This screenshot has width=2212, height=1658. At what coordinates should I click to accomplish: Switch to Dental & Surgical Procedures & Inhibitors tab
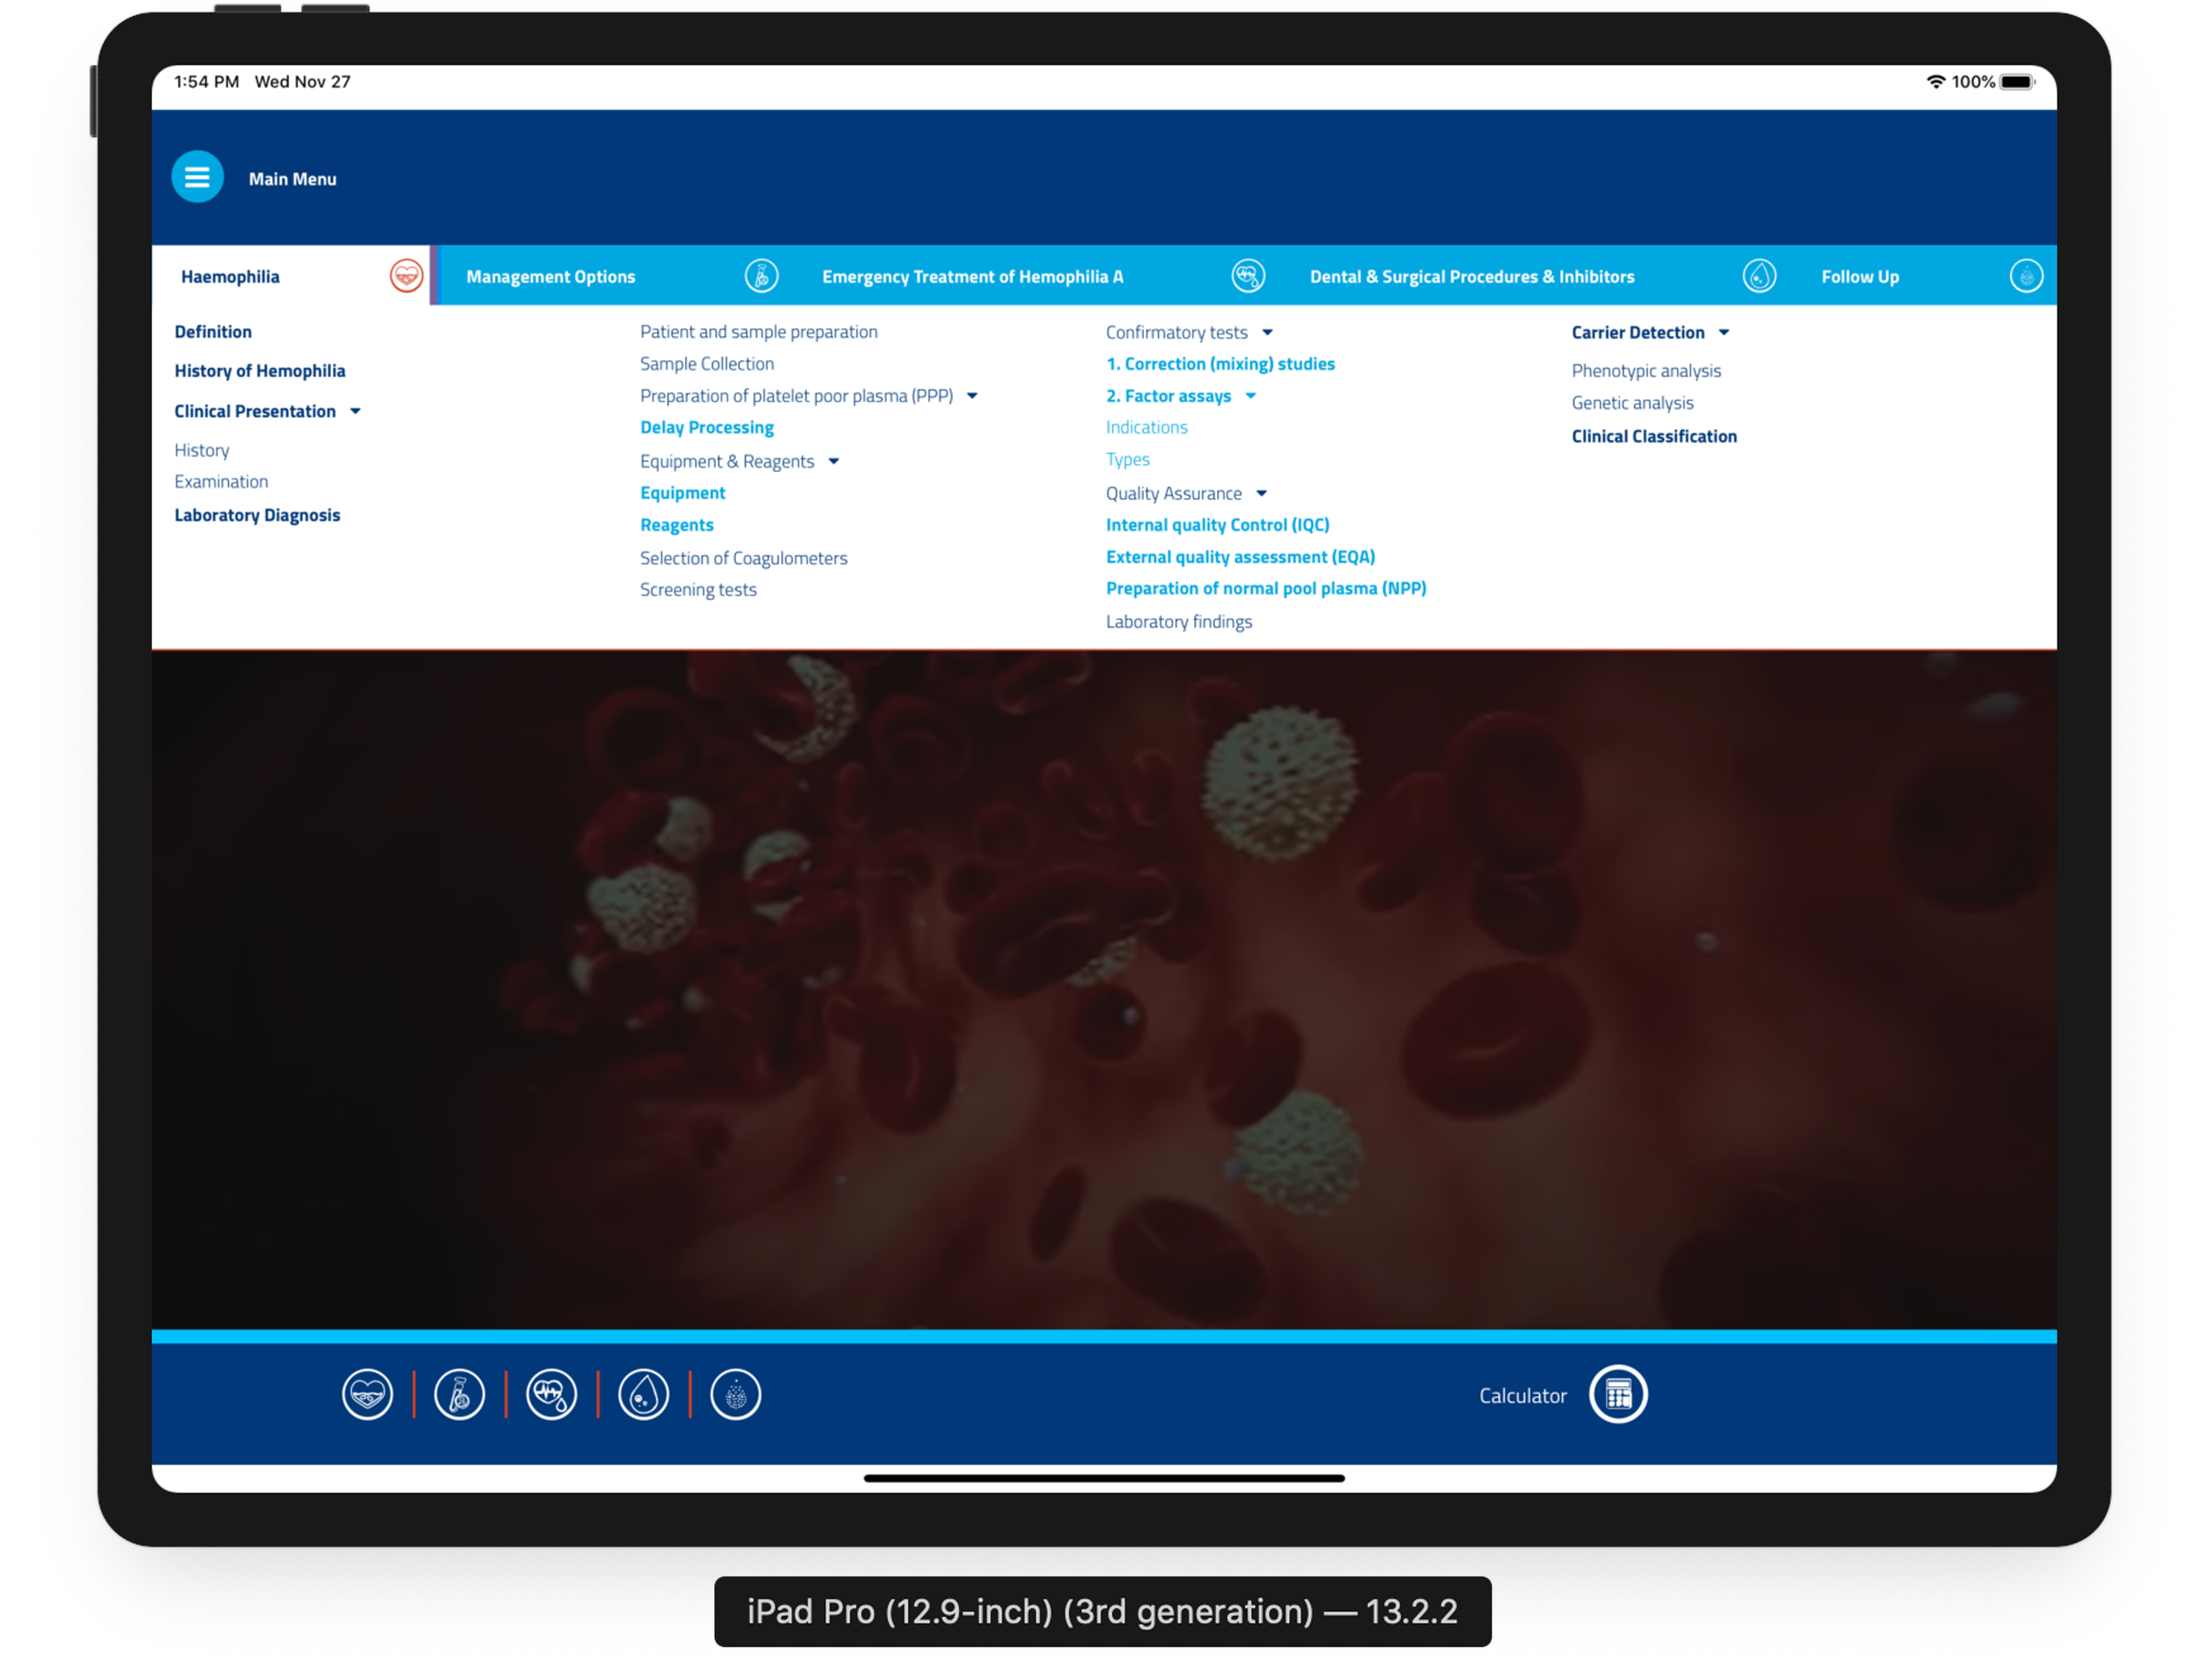pyautogui.click(x=1472, y=277)
